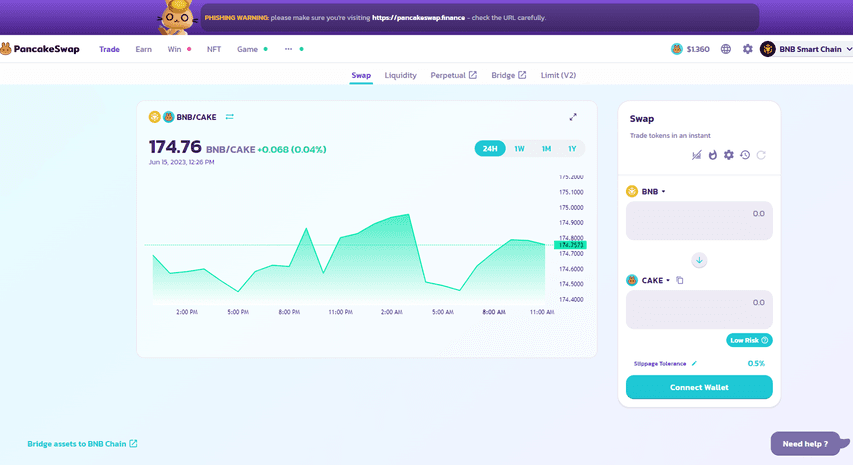Open the Win menu

[175, 49]
